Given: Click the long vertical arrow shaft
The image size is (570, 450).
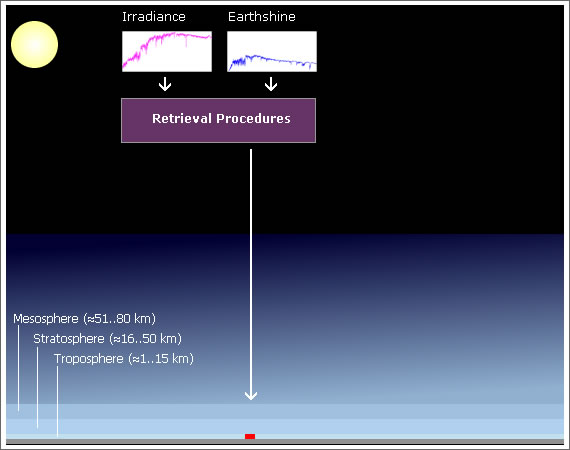Looking at the screenshot, I should point(251,269).
